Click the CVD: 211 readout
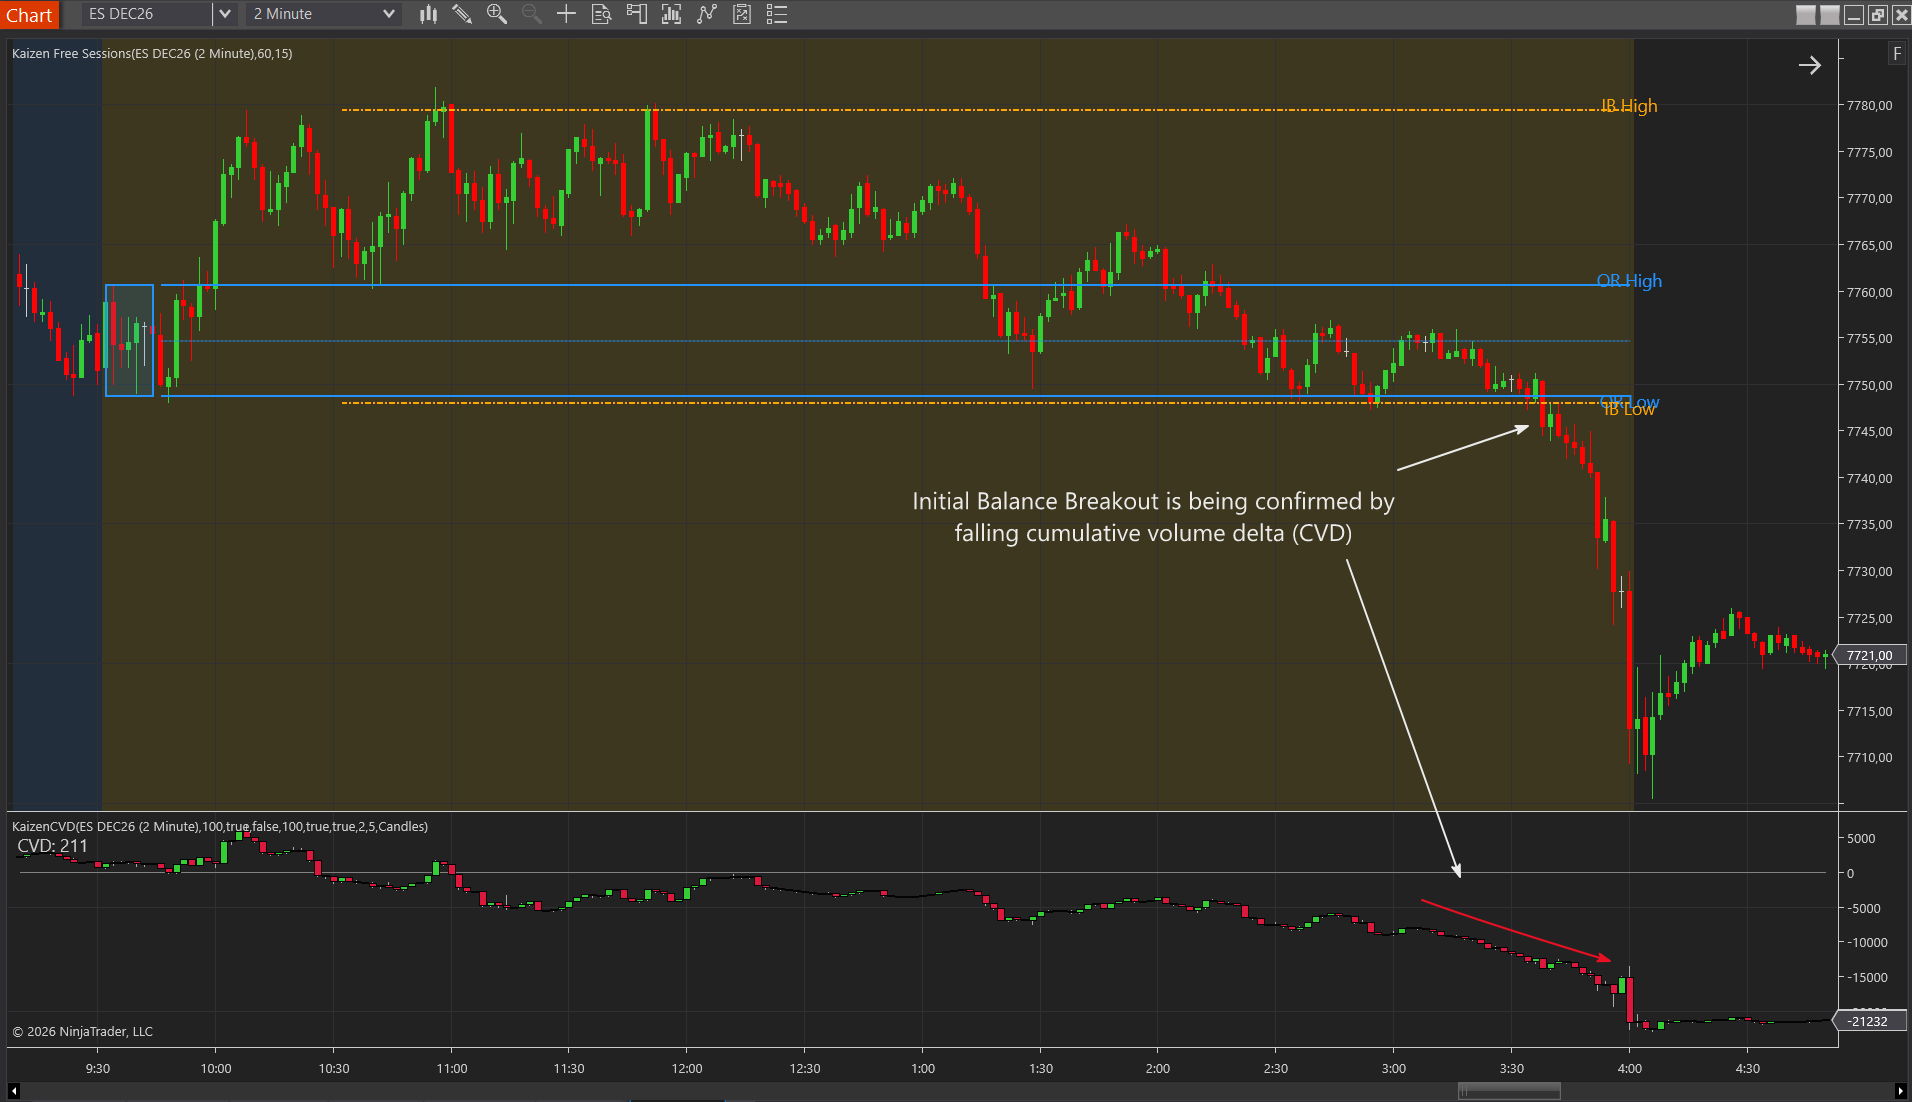The height and width of the screenshot is (1102, 1912). [53, 846]
